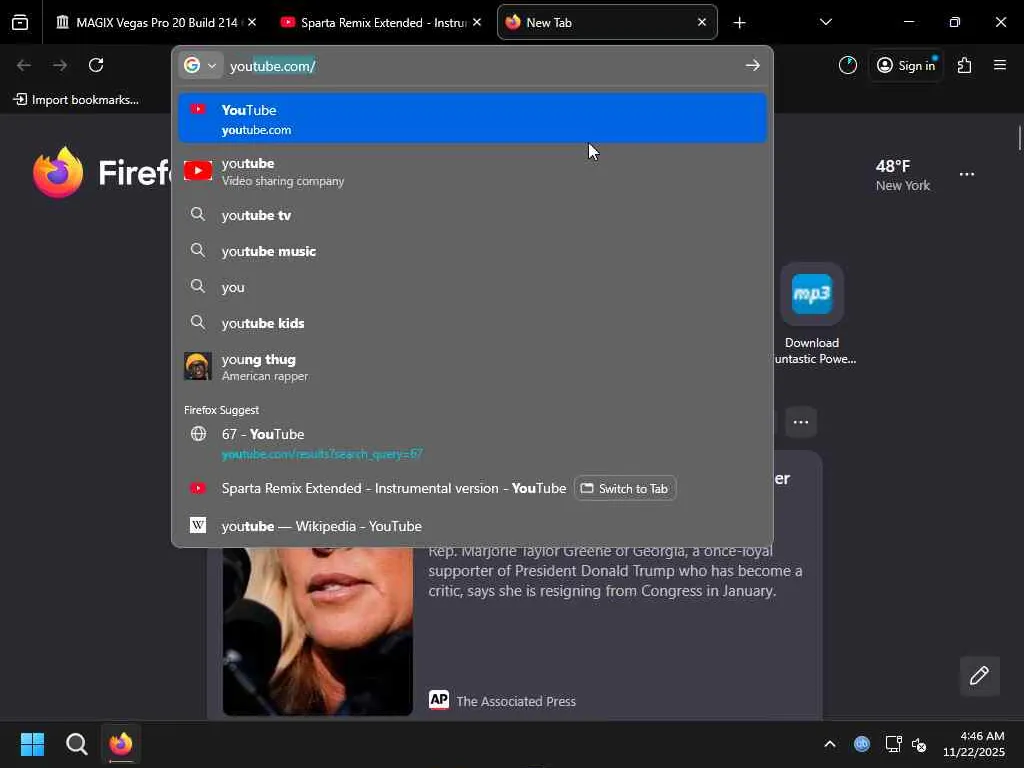This screenshot has width=1024, height=768.
Task: Go back with the back arrow
Action: pyautogui.click(x=24, y=65)
